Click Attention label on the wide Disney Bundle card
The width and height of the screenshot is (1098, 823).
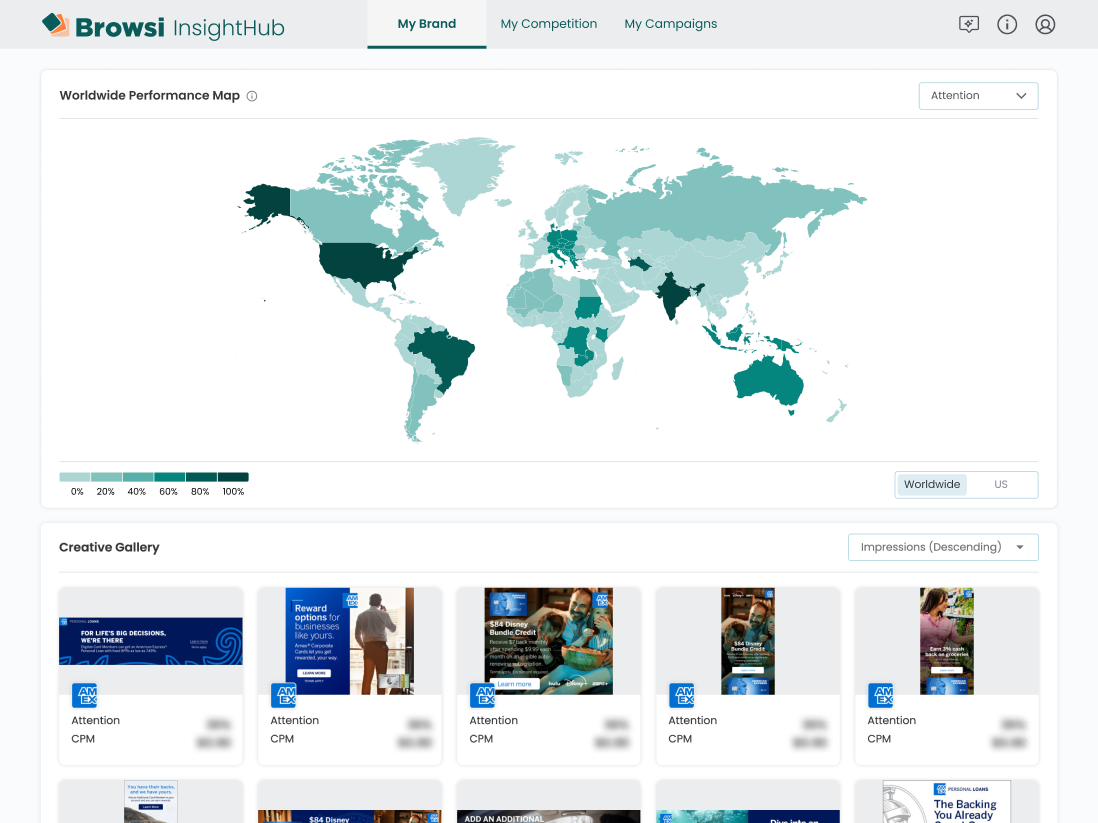494,720
